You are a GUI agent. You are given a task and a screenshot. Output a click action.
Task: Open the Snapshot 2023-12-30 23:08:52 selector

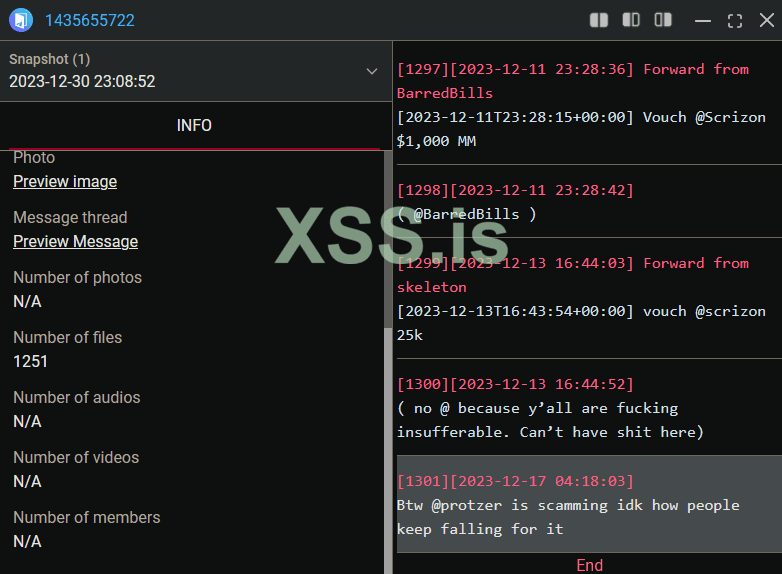click(196, 71)
